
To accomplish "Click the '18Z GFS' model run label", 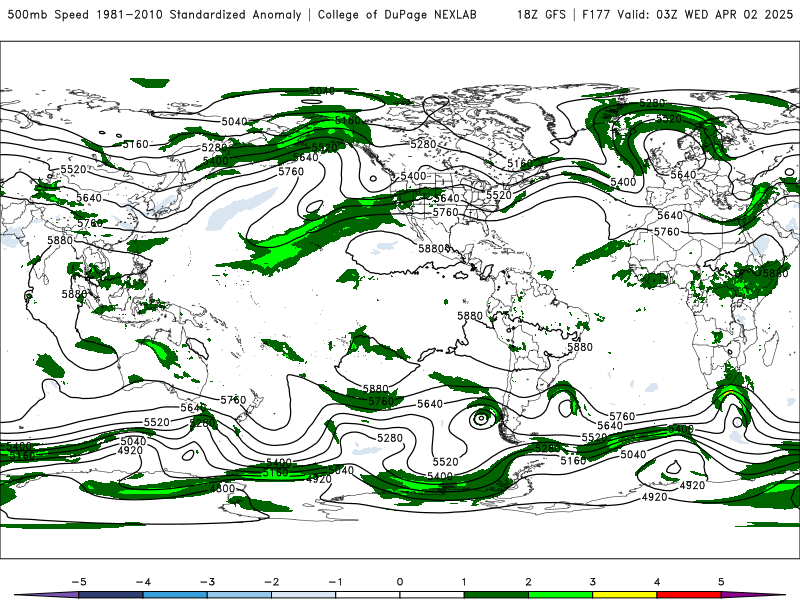I will [x=541, y=14].
